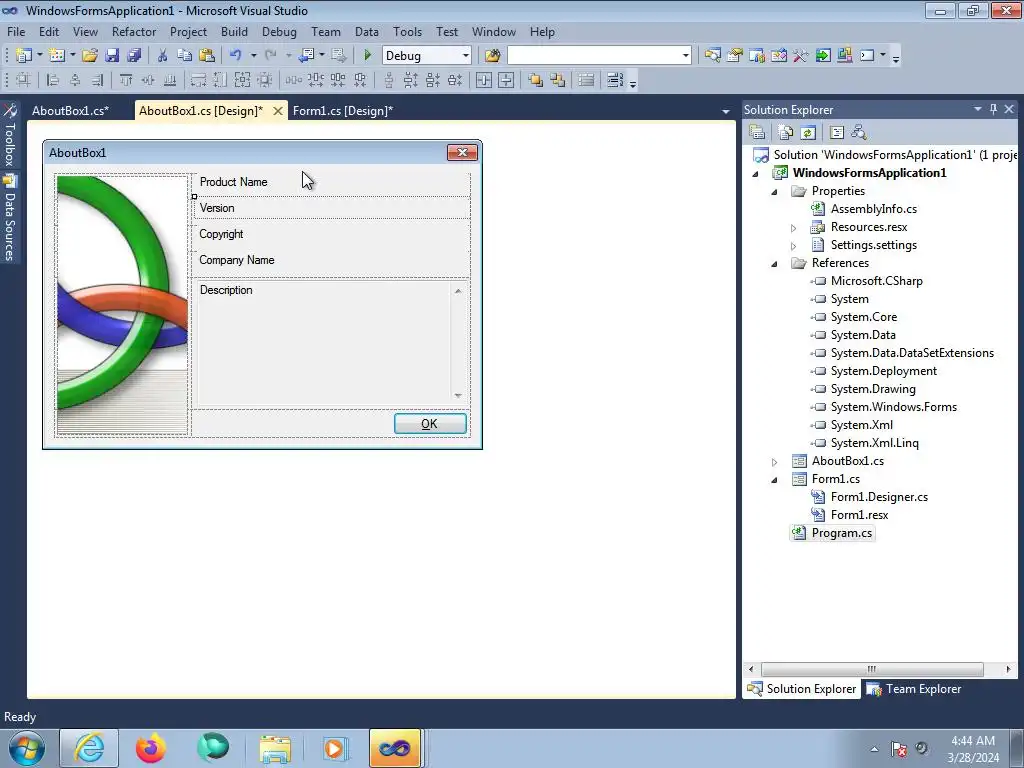Click the Bring to Front layout icon
The width and height of the screenshot is (1024, 768).
click(536, 80)
